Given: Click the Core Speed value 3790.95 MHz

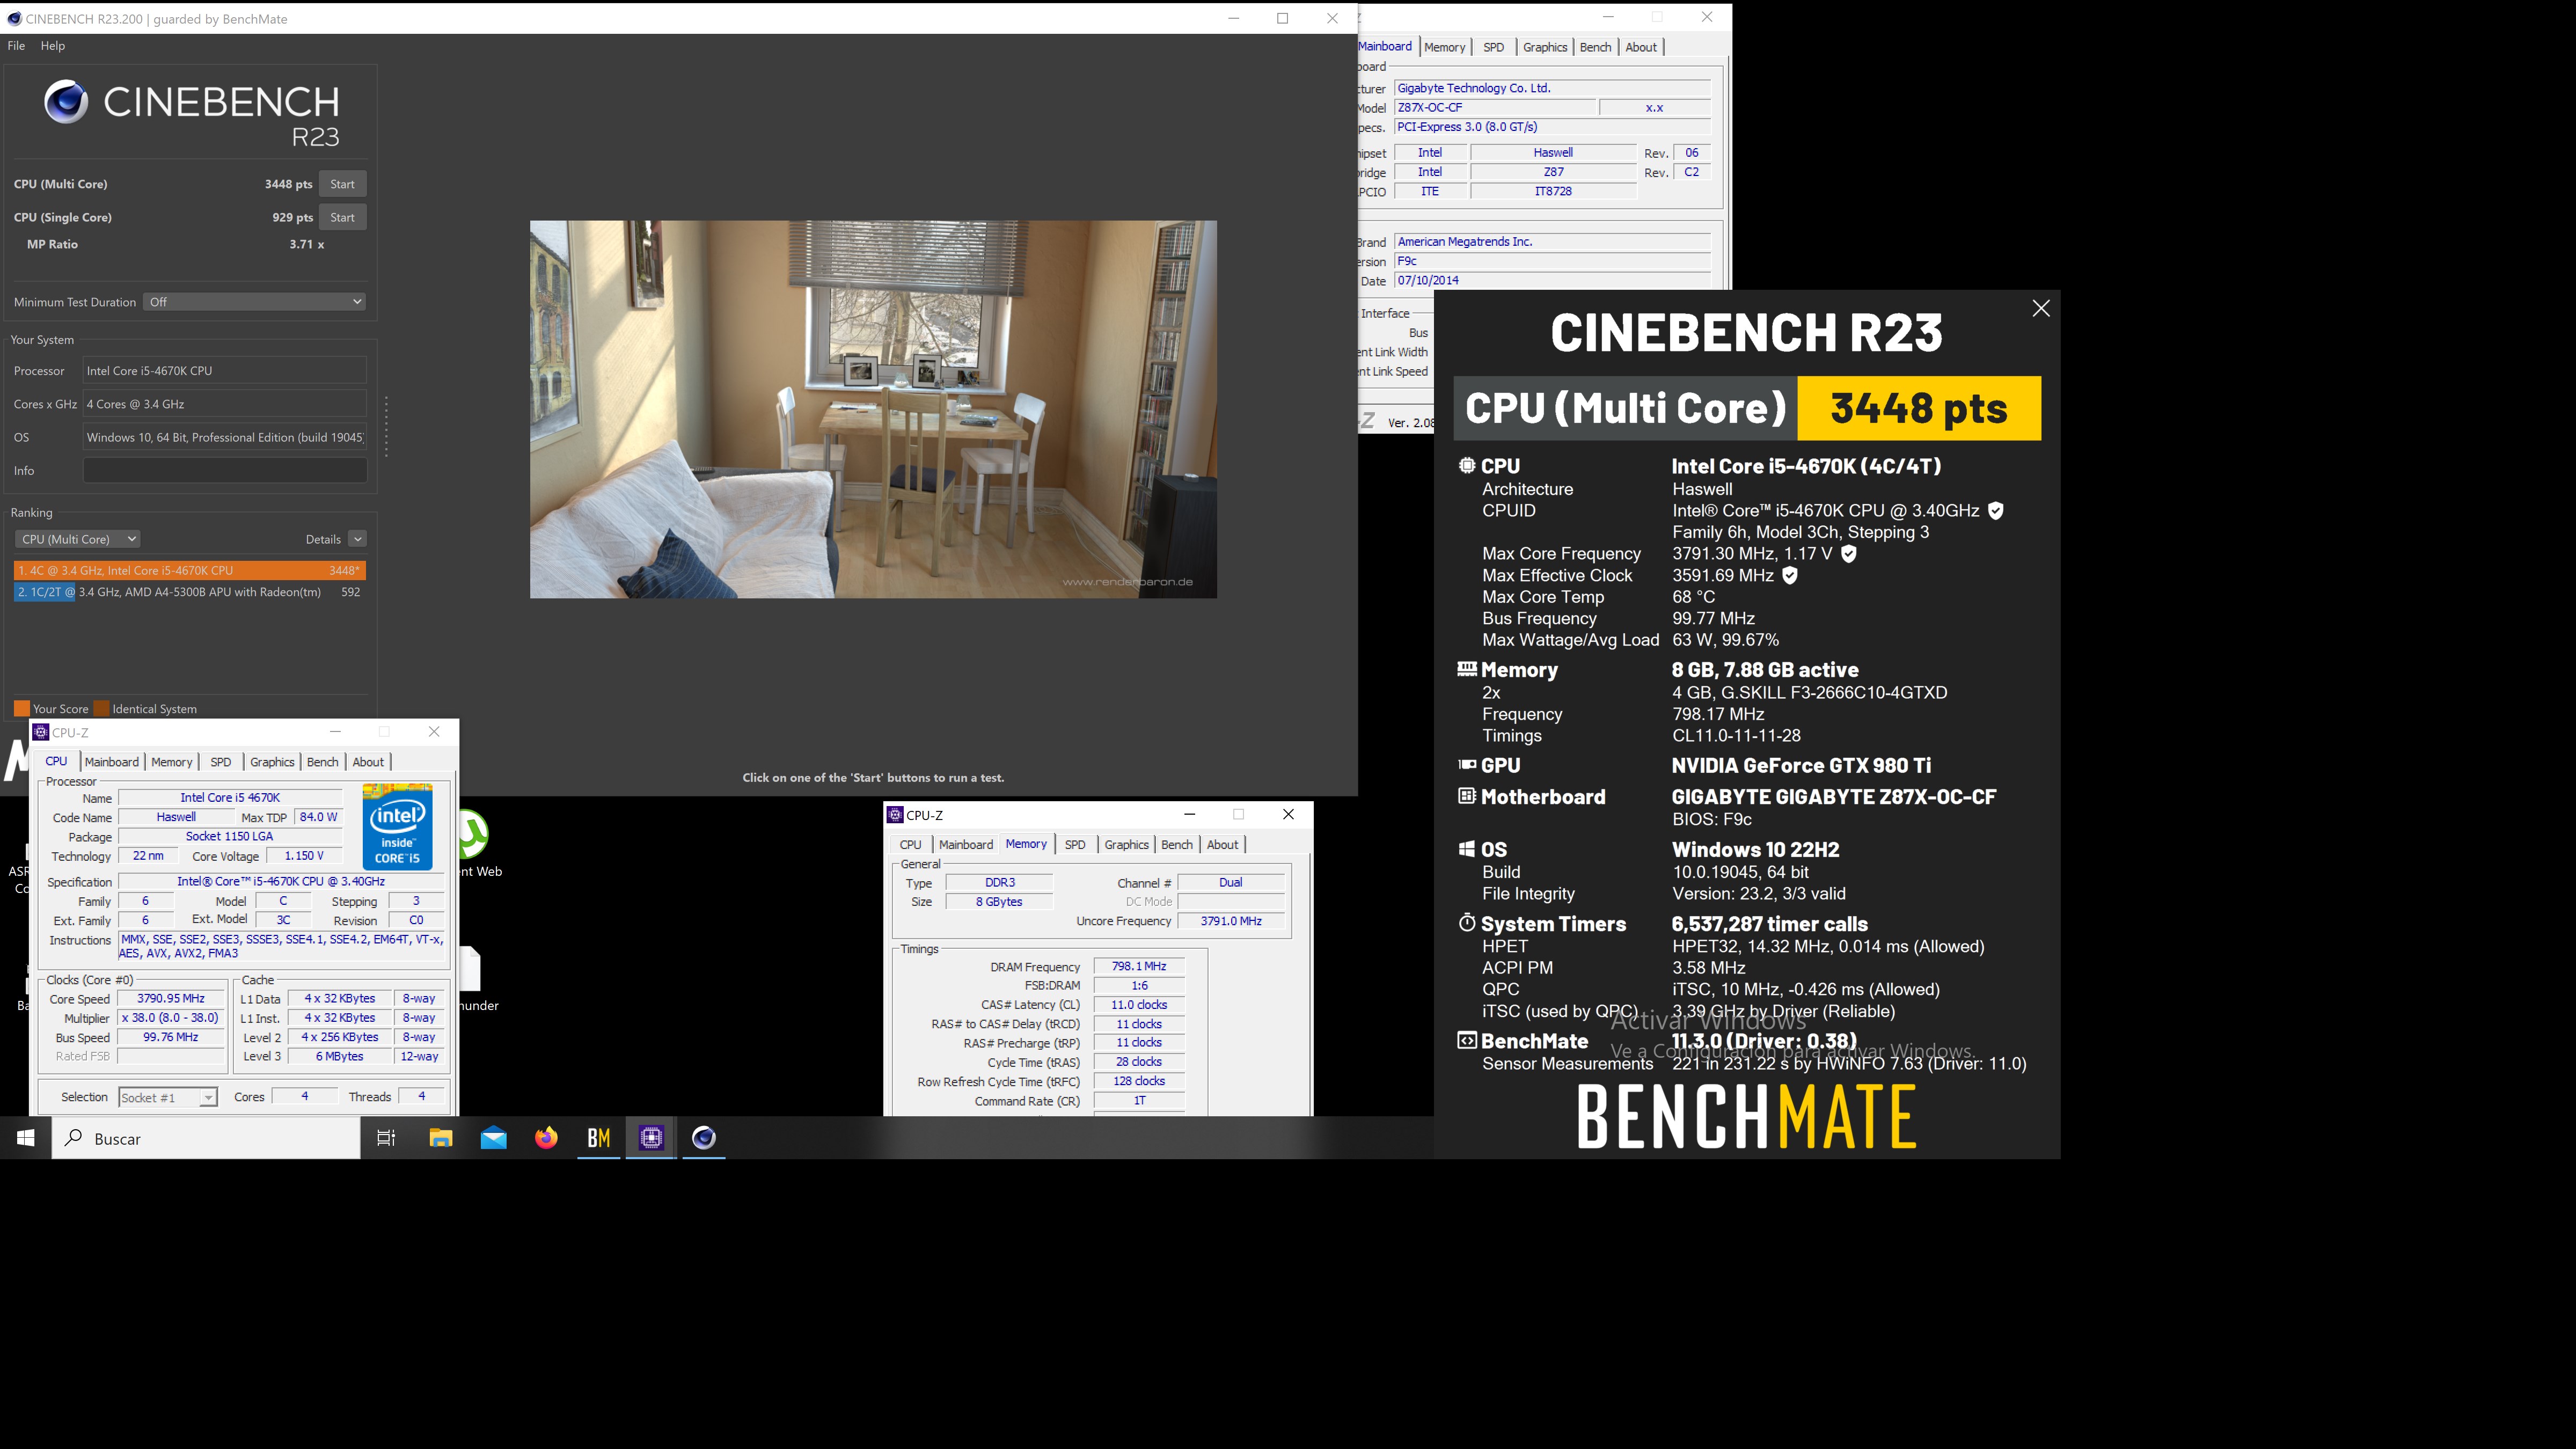Looking at the screenshot, I should click(x=171, y=999).
